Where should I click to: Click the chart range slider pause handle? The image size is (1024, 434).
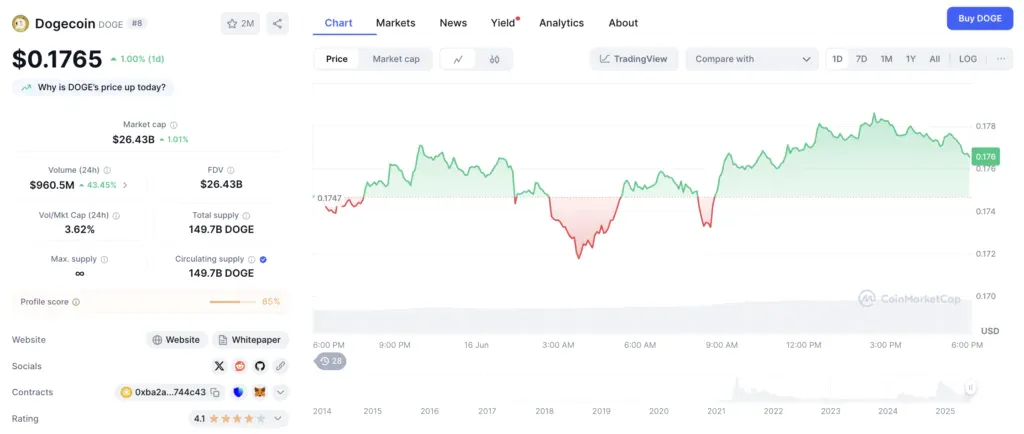point(969,388)
